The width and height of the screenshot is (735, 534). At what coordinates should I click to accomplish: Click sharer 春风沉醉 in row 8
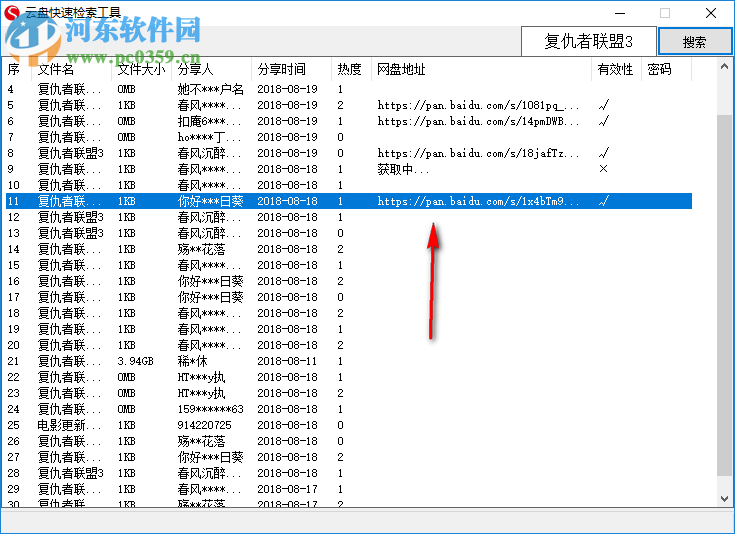pyautogui.click(x=209, y=153)
